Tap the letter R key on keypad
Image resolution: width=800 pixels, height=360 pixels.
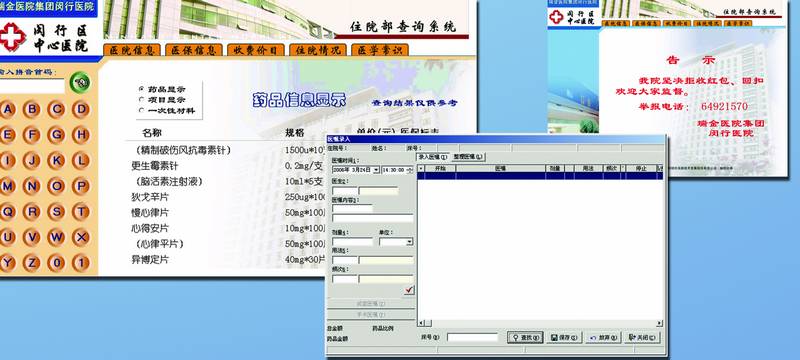[32, 212]
